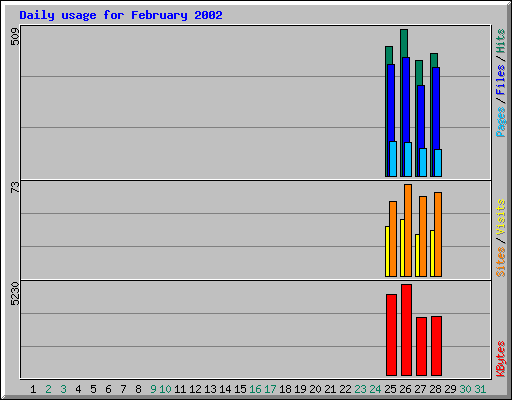
Task: Click the '509' axis maximum label
Action: coord(15,36)
